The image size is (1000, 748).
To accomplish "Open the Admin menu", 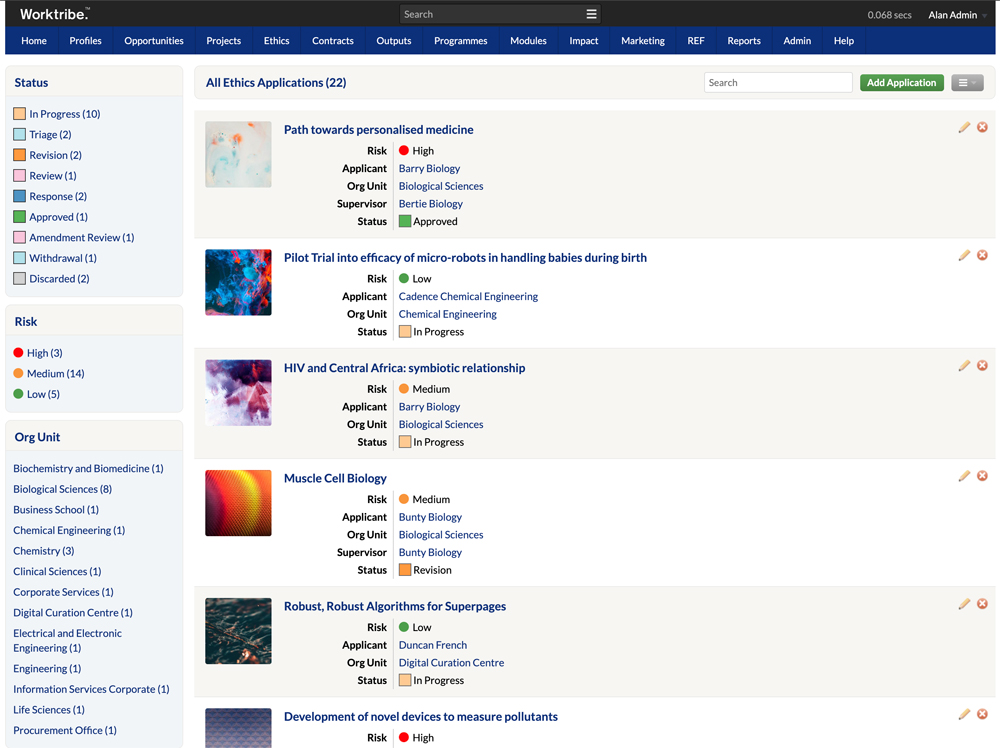I will [x=797, y=41].
